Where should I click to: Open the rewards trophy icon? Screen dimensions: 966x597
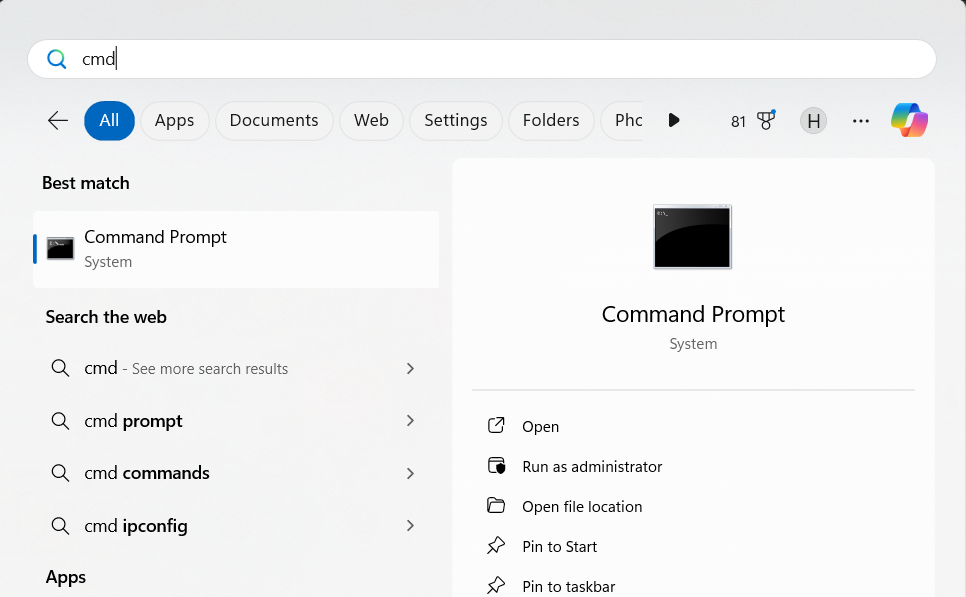(766, 120)
